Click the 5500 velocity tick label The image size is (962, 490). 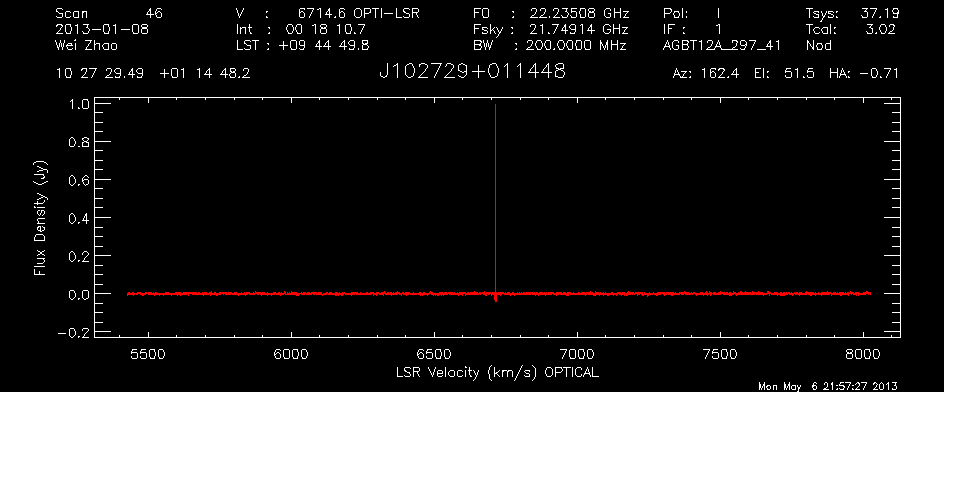(148, 354)
